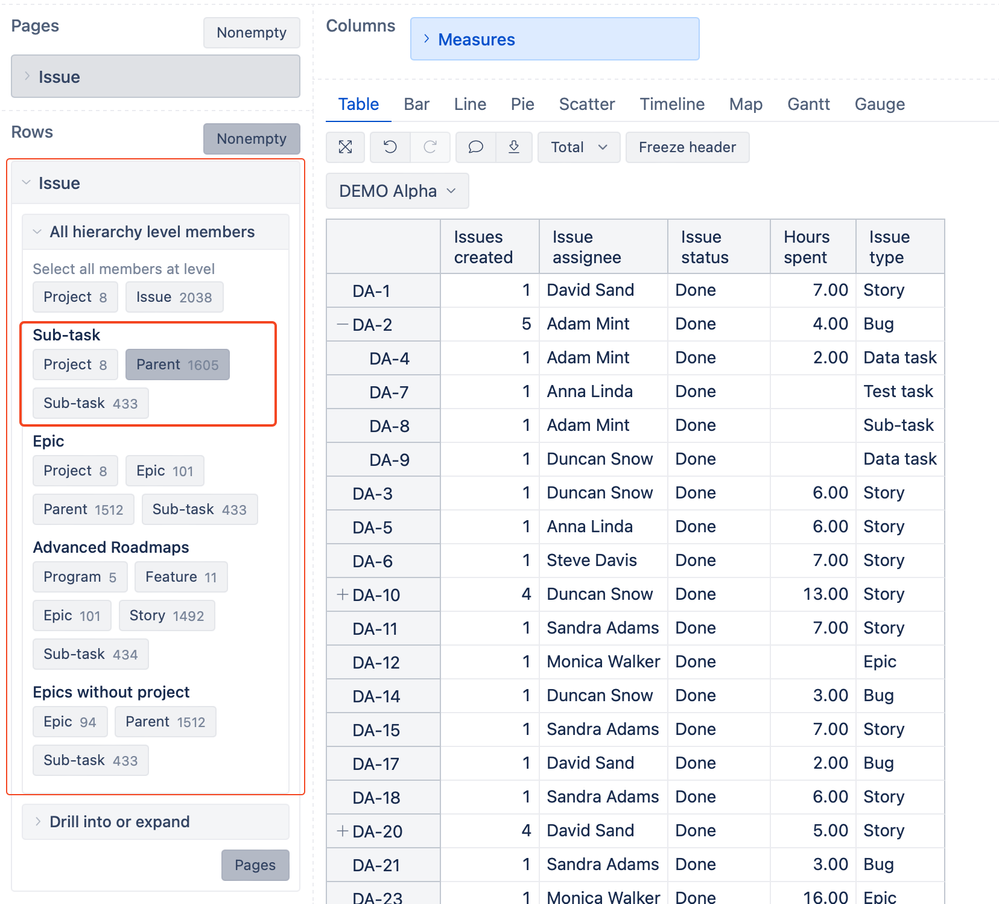Expand Drill into or expand section
999x904 pixels.
click(x=155, y=822)
